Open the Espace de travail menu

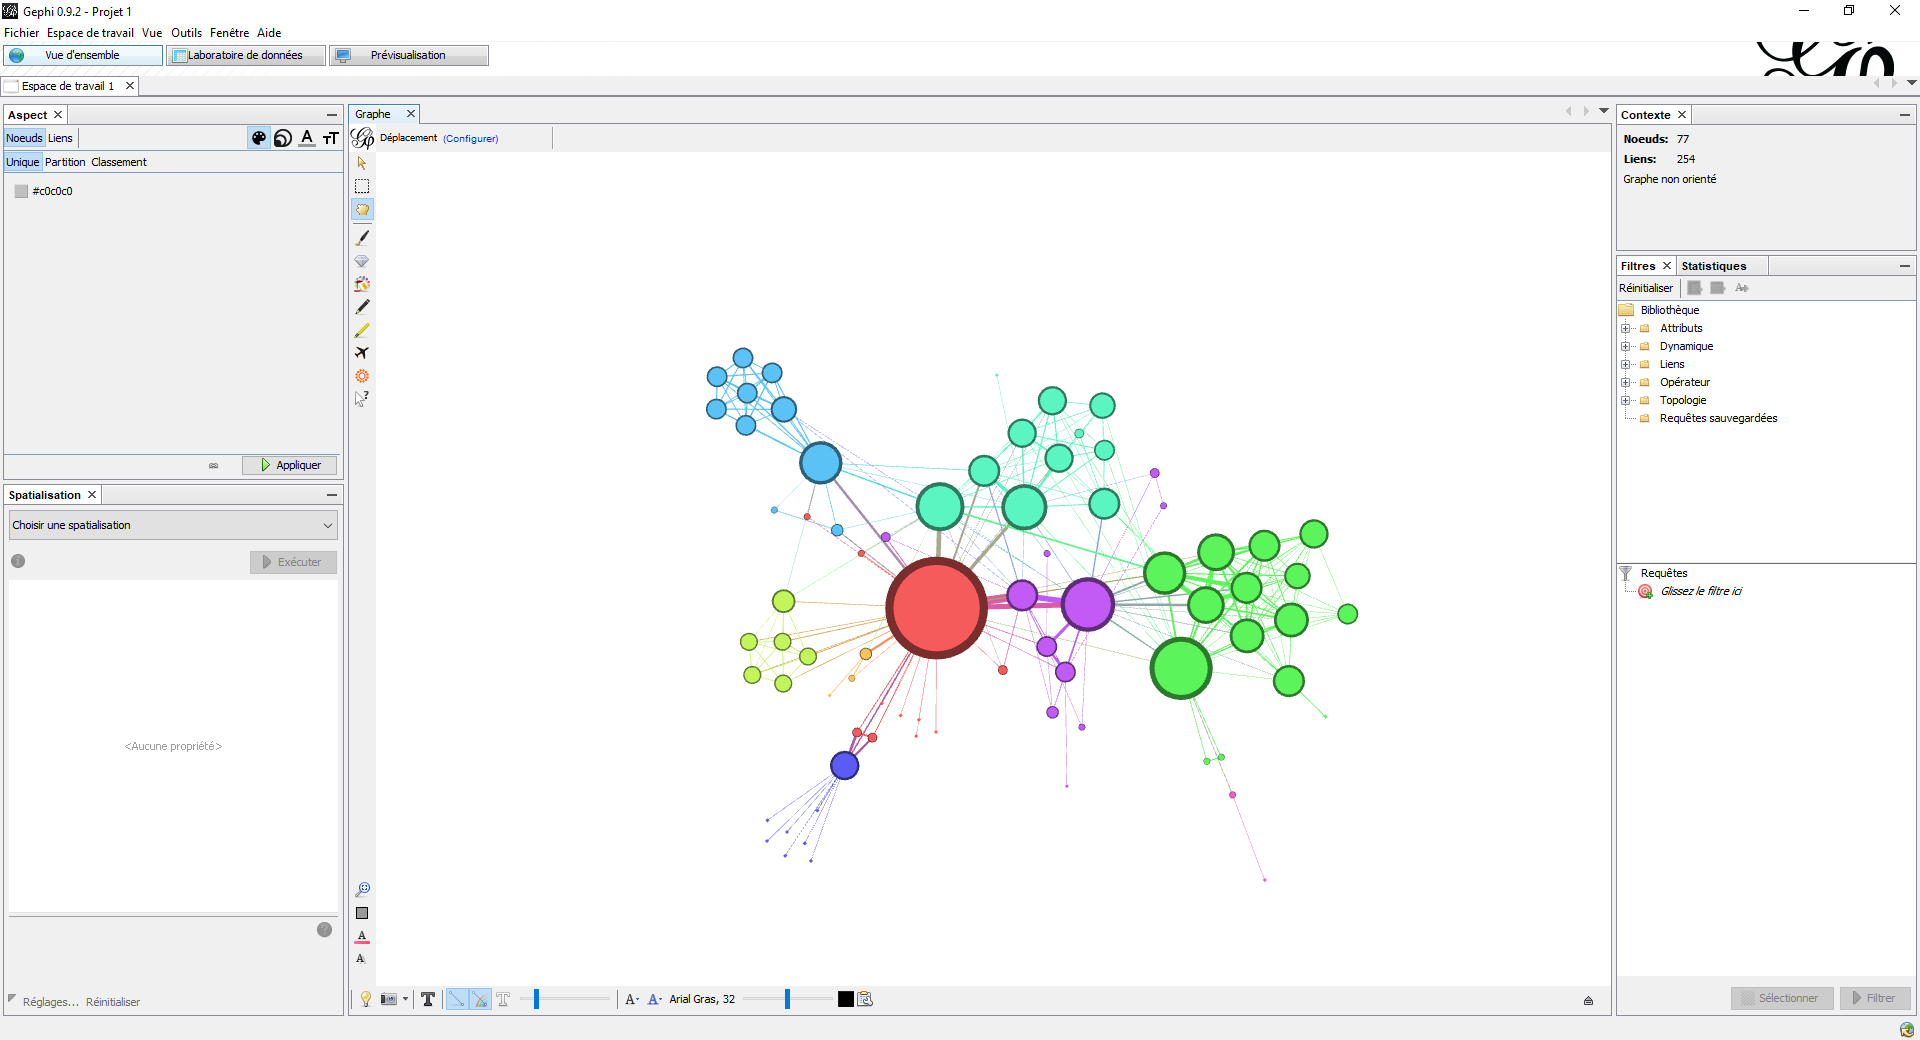point(90,33)
